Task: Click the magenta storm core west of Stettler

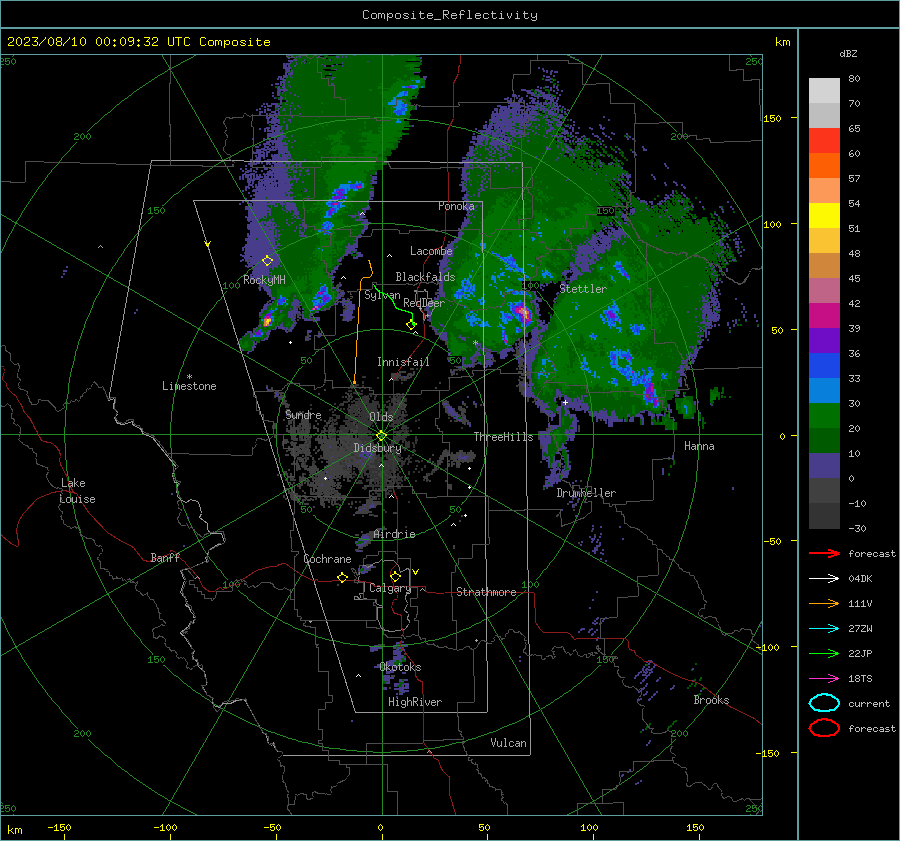Action: pyautogui.click(x=523, y=313)
